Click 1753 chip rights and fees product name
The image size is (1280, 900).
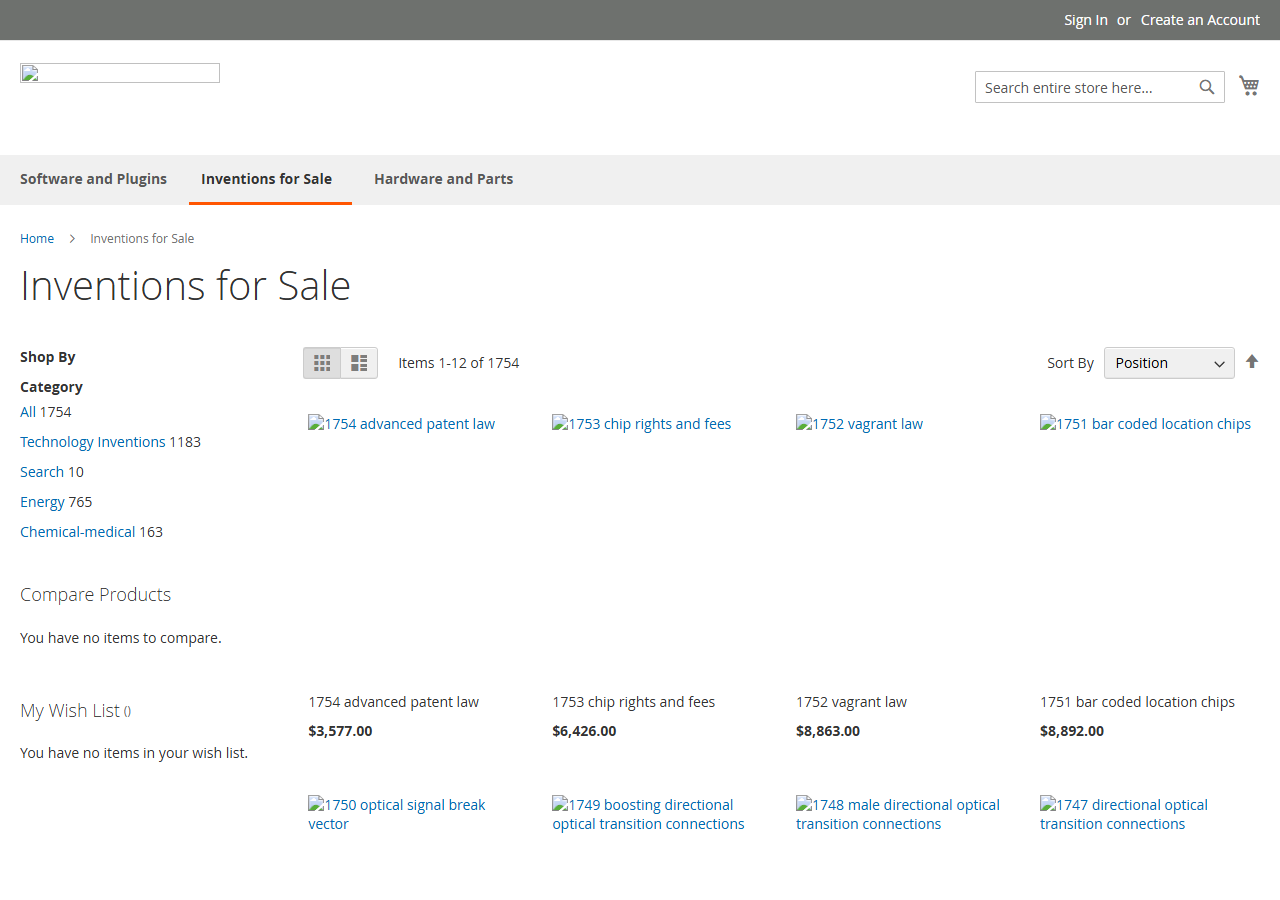pyautogui.click(x=633, y=702)
